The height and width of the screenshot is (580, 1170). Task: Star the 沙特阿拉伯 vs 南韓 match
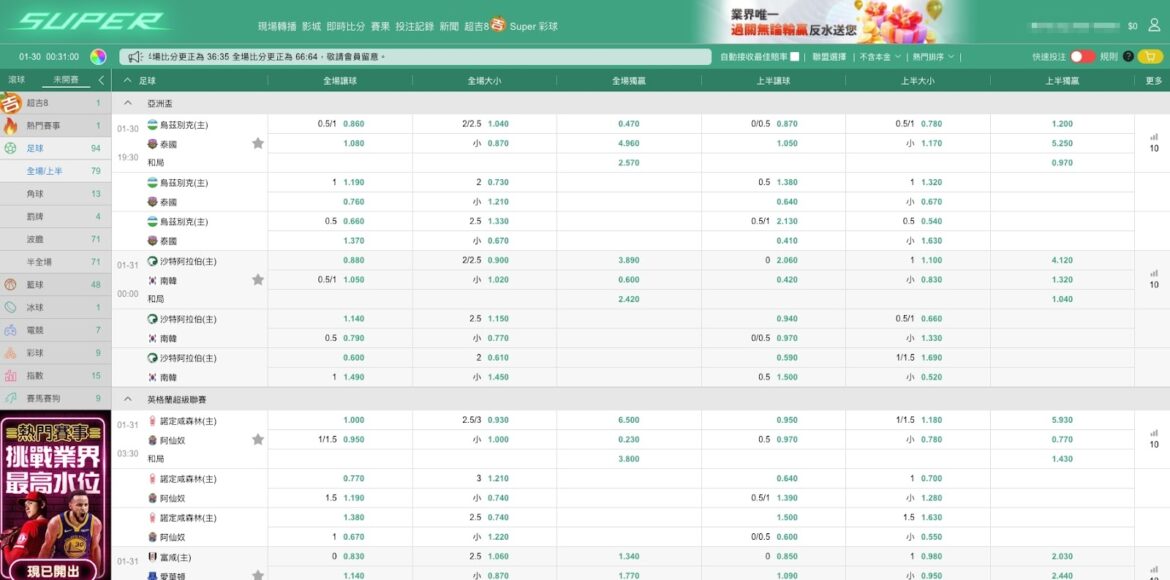tap(258, 280)
